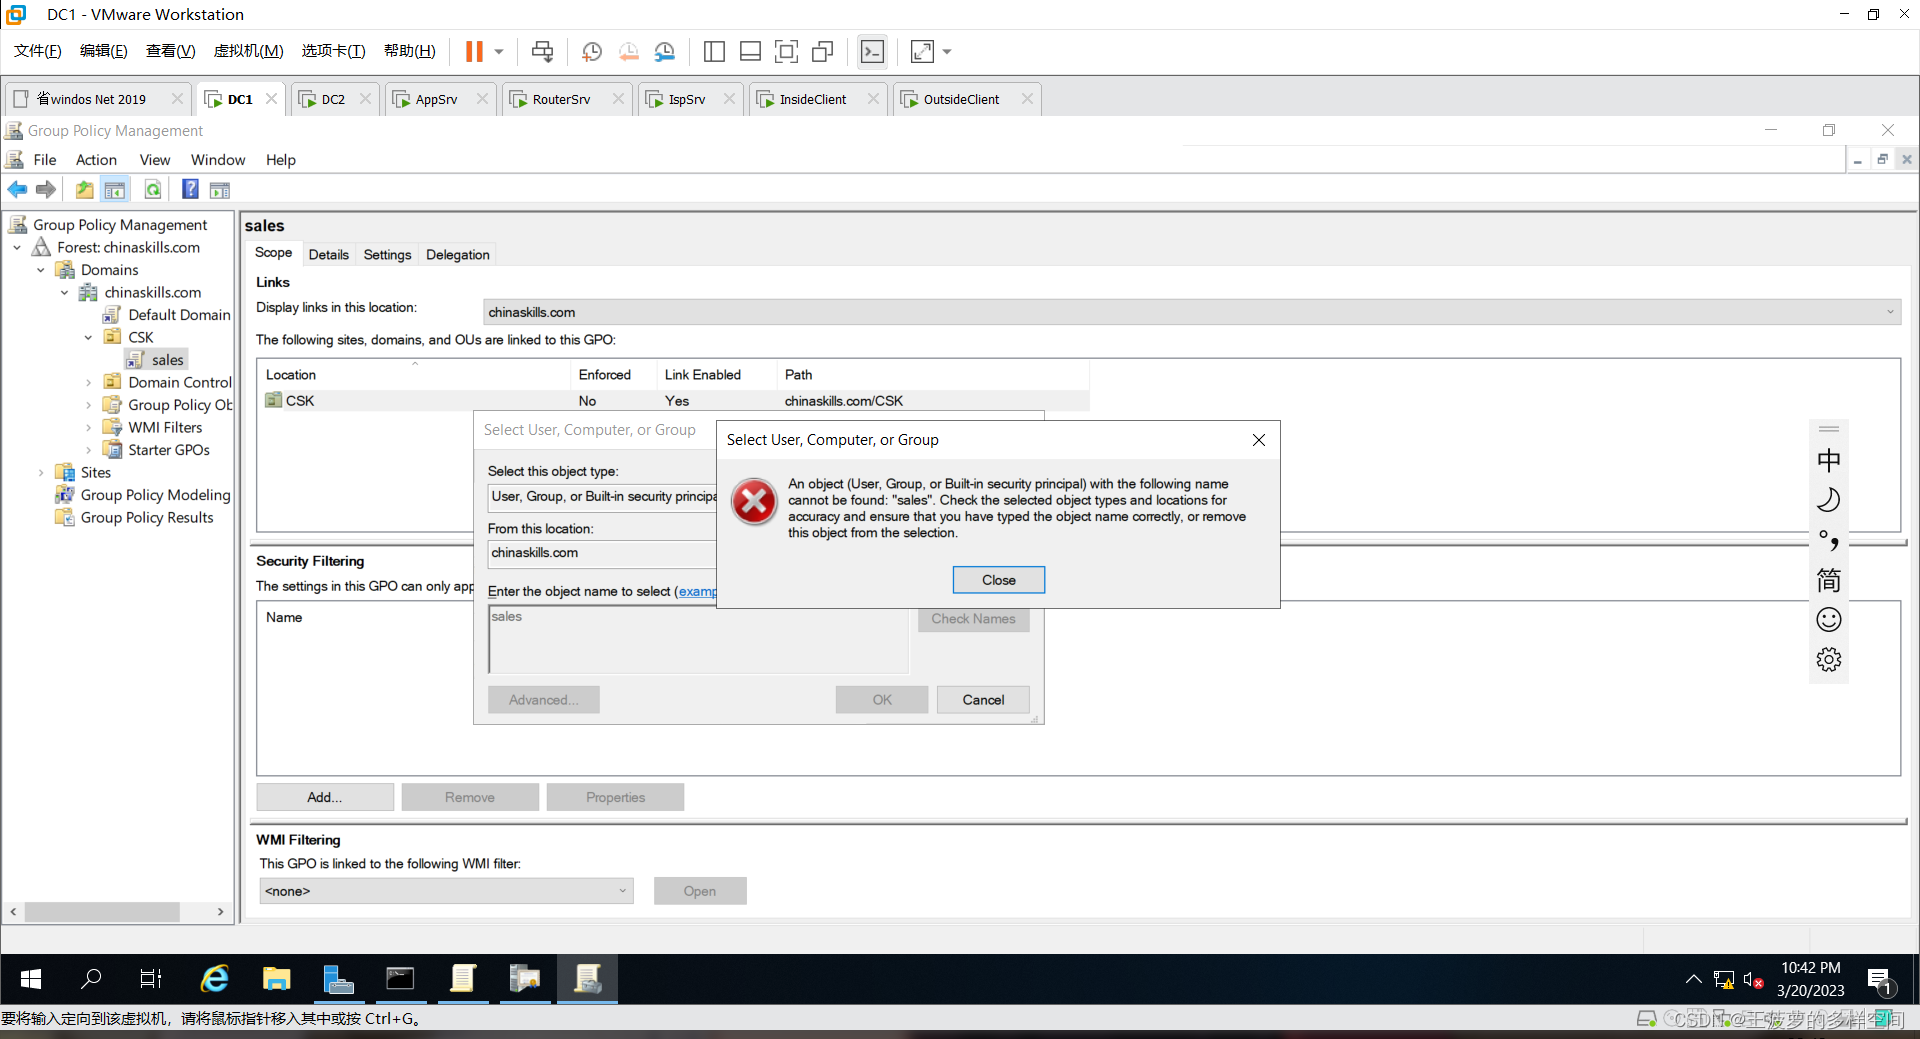
Task: Click the Refresh toolbar icon
Action: coord(153,189)
